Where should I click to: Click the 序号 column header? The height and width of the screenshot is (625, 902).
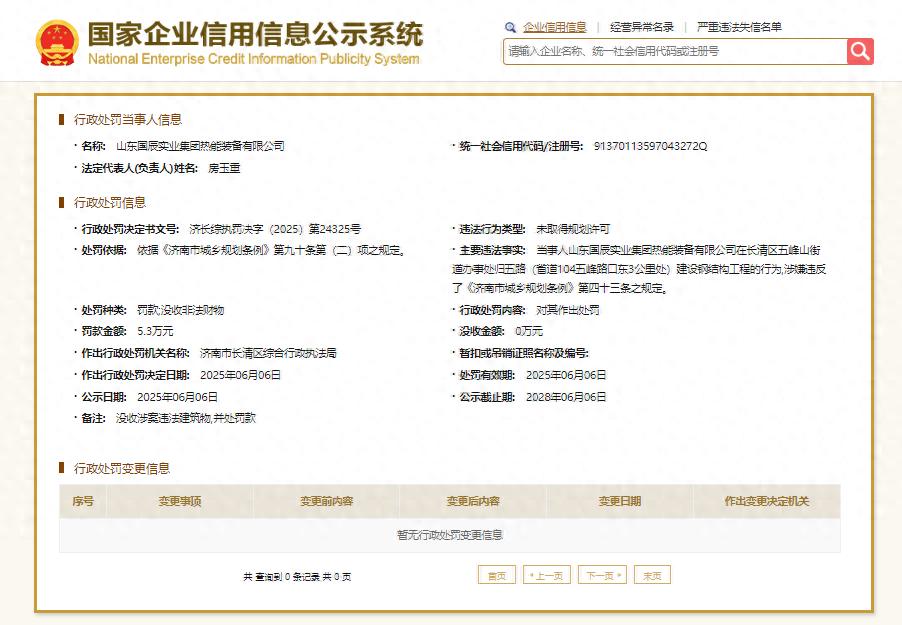click(x=83, y=501)
